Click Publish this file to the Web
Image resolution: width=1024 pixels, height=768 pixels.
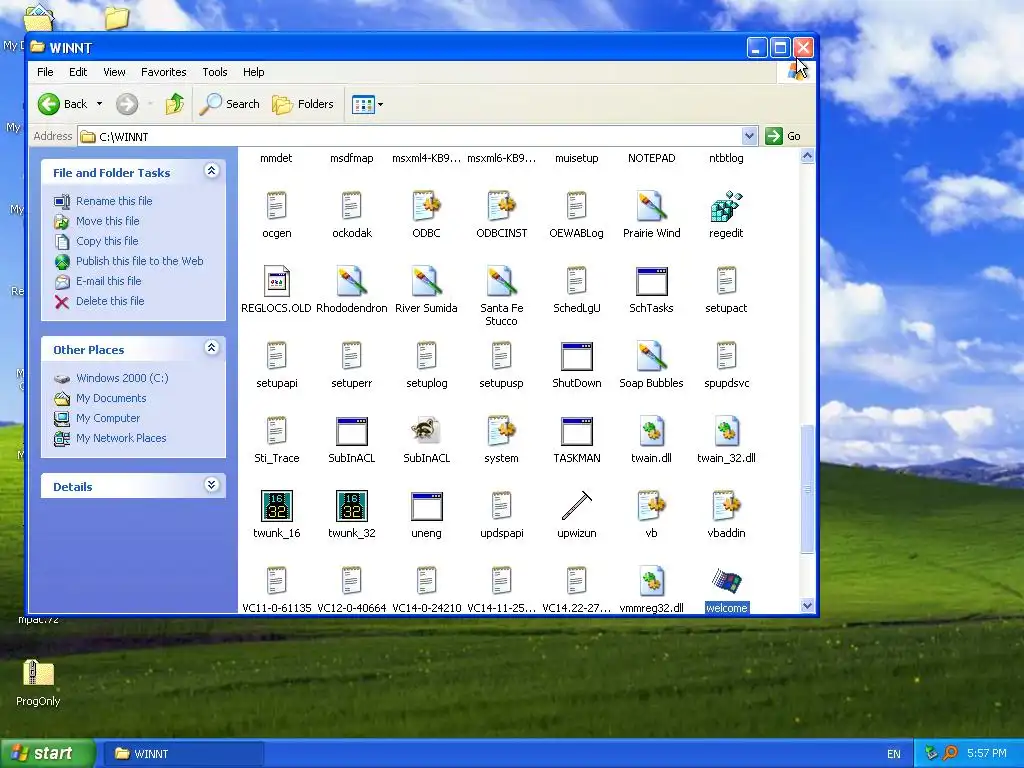140,261
